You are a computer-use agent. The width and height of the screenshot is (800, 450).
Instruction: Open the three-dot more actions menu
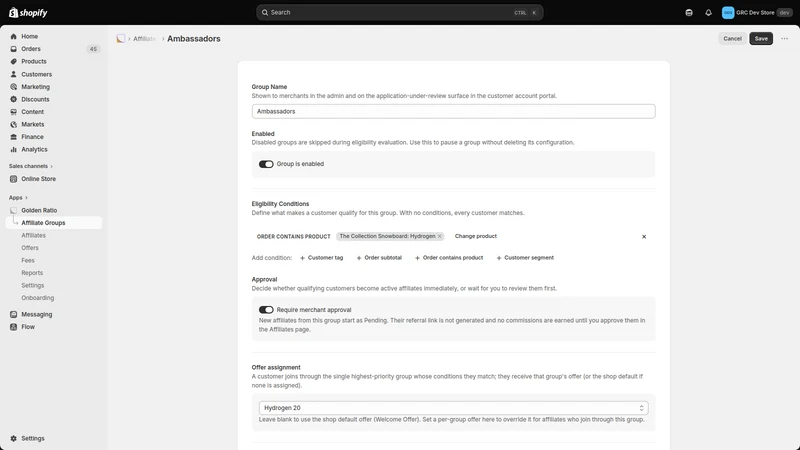(784, 39)
